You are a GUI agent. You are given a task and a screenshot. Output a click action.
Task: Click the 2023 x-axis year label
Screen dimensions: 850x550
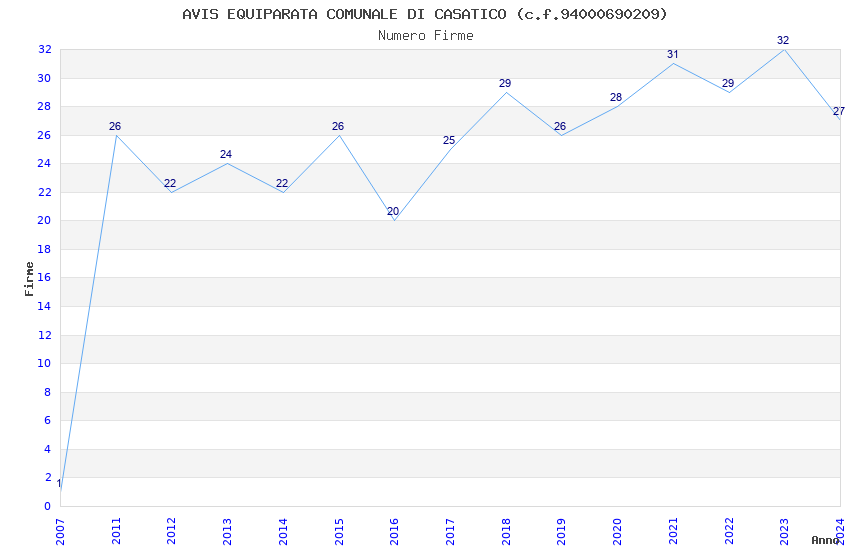click(784, 532)
